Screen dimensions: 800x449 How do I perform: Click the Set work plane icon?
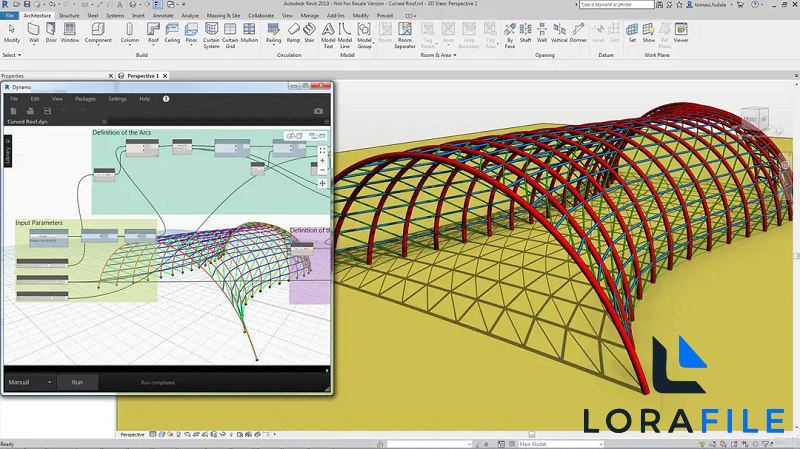[x=632, y=33]
